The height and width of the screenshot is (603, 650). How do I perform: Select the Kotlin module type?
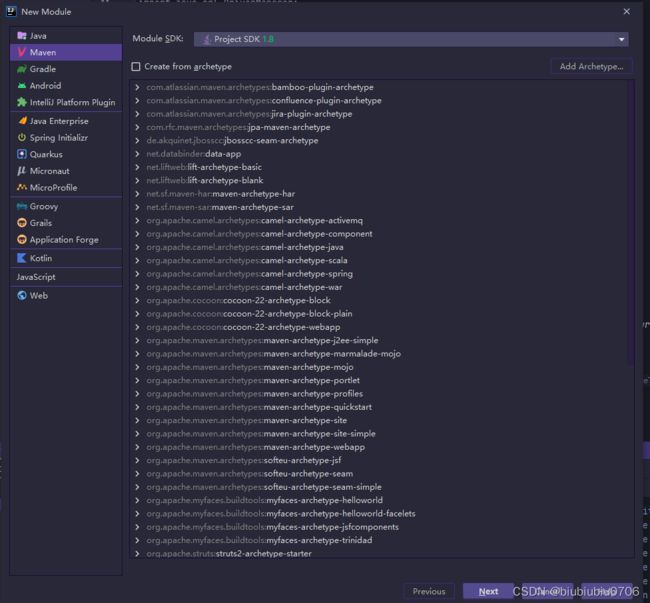click(x=66, y=258)
